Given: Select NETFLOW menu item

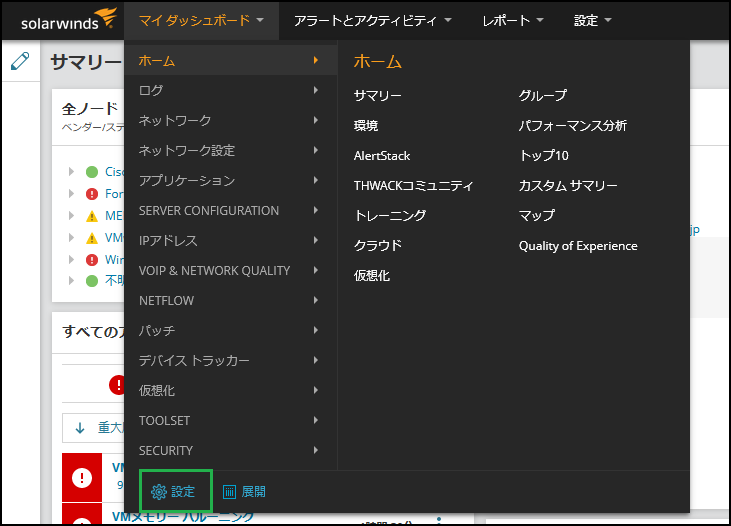Looking at the screenshot, I should [231, 300].
